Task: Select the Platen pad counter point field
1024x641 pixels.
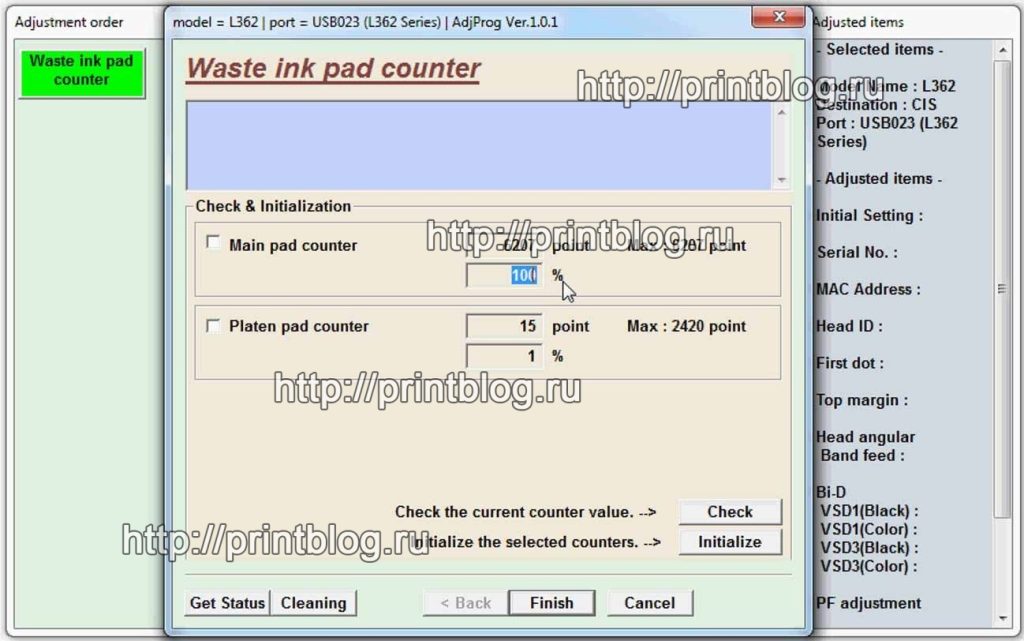Action: point(504,326)
